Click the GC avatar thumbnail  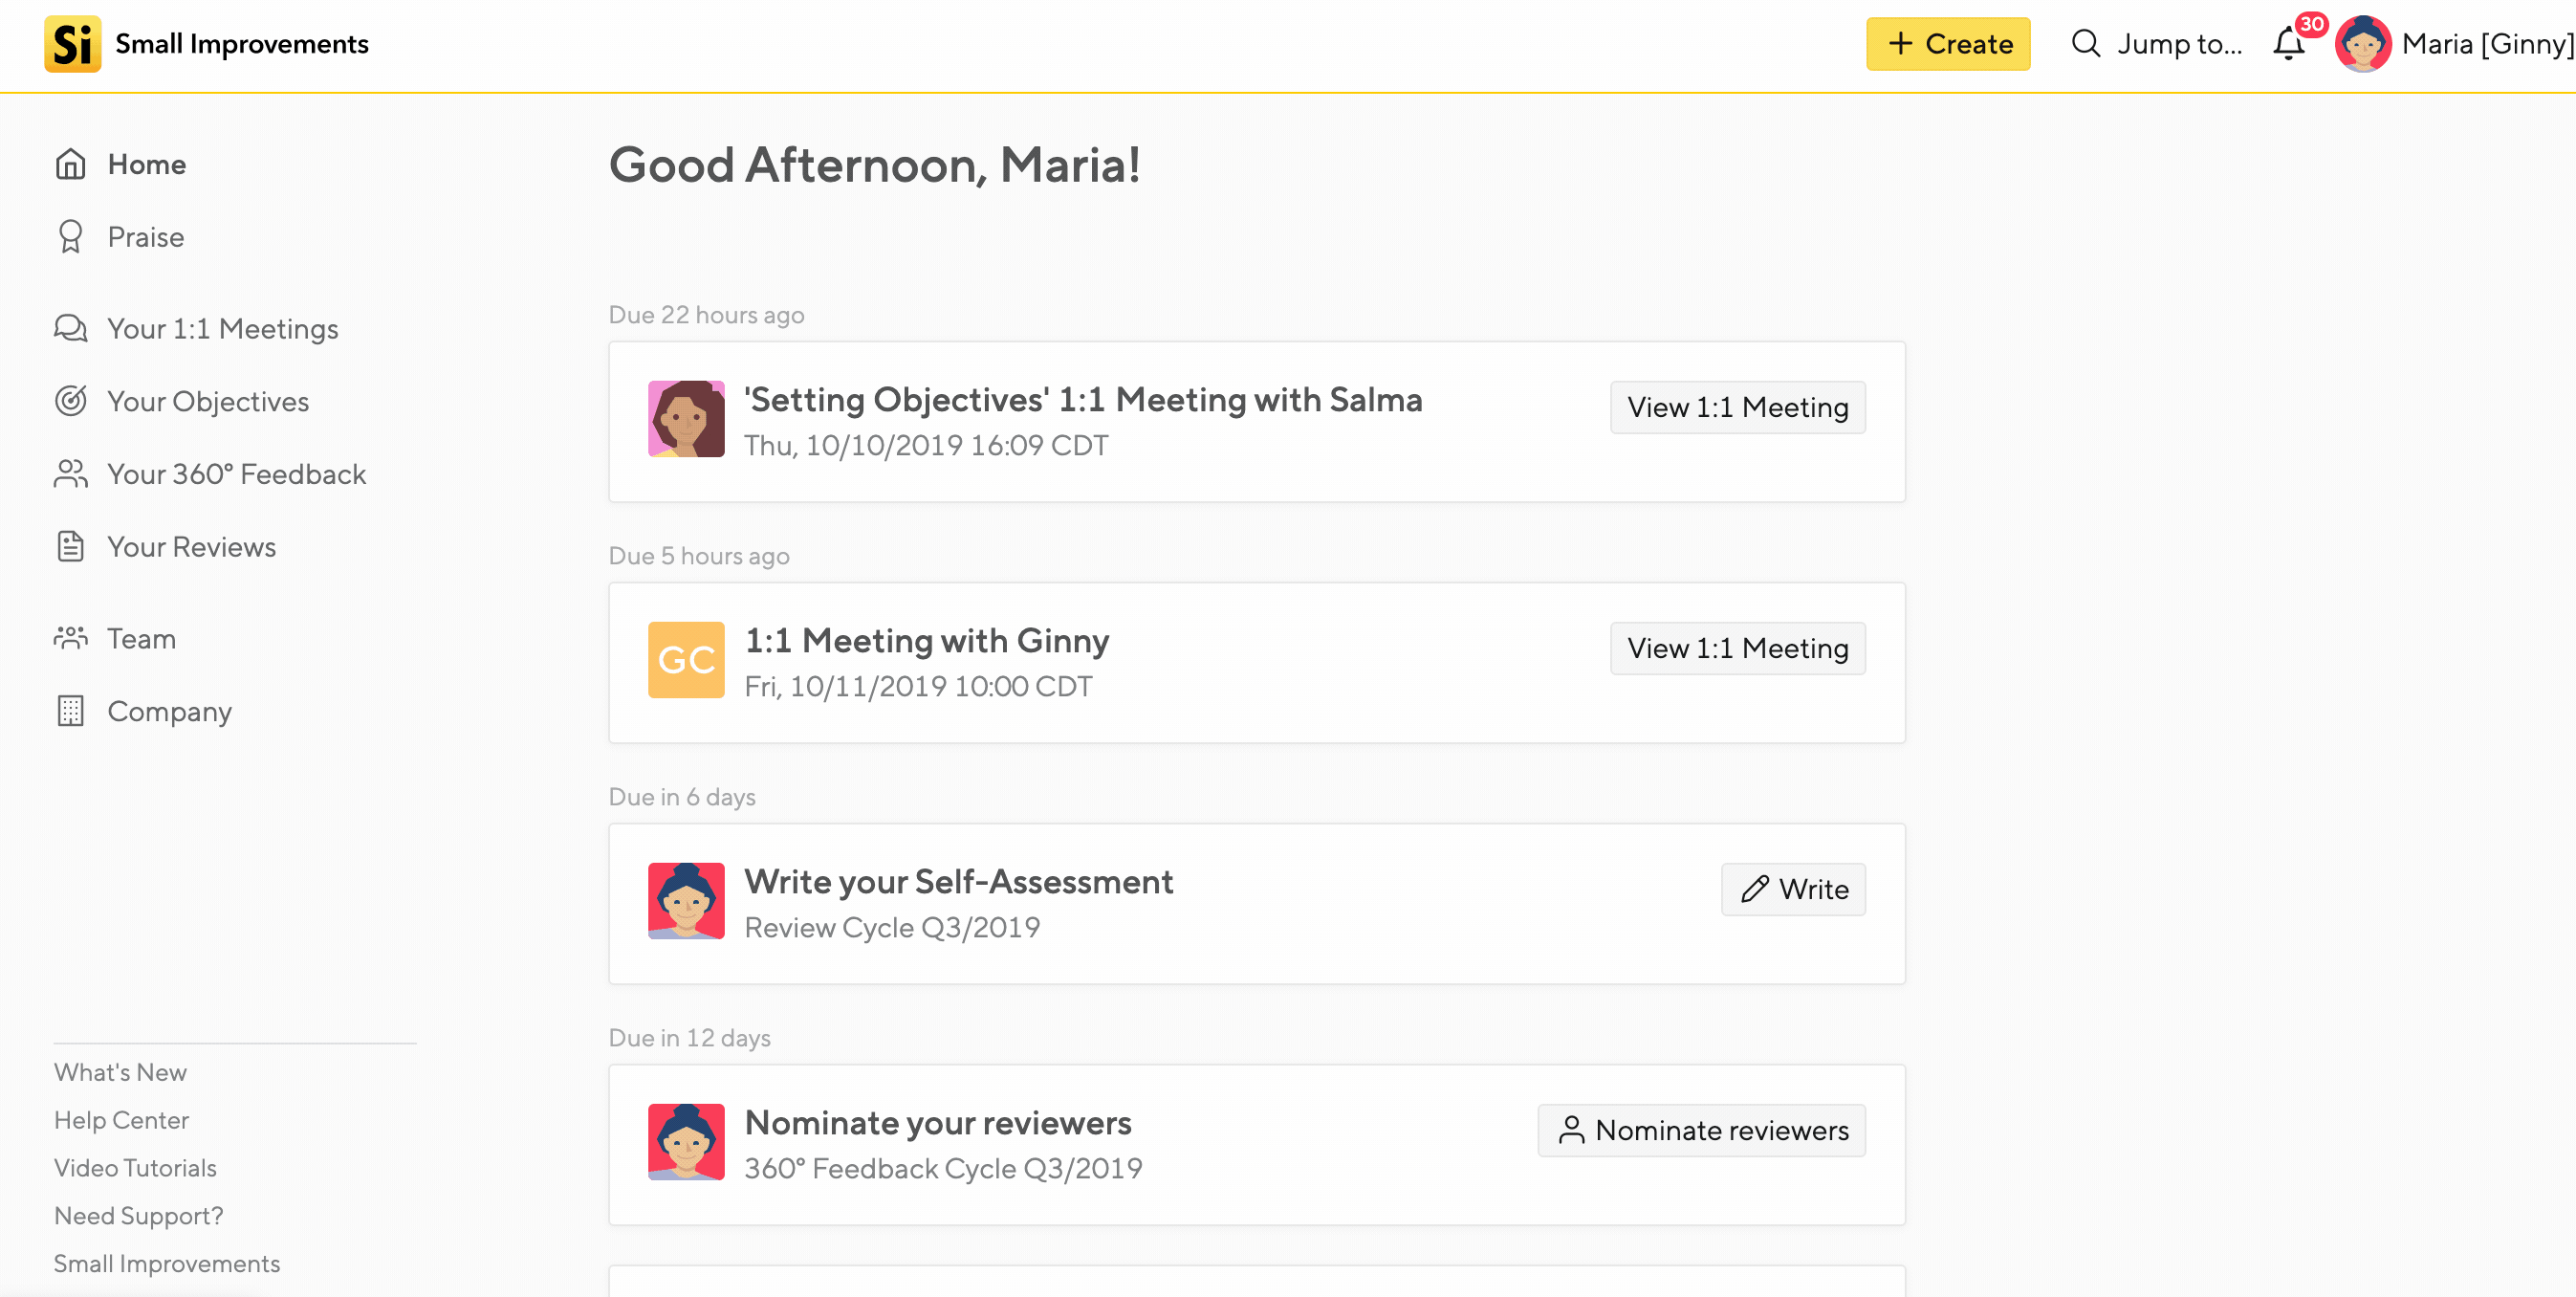(686, 660)
